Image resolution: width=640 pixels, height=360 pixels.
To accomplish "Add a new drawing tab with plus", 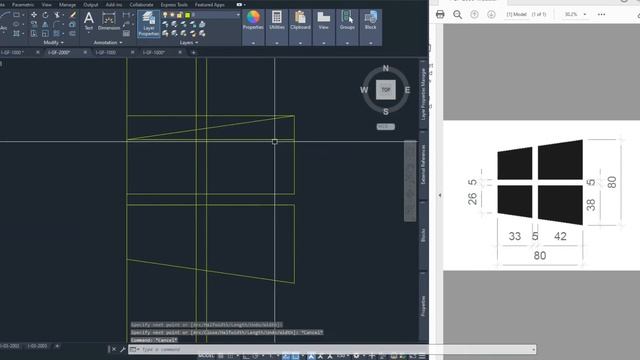I will click(x=193, y=52).
